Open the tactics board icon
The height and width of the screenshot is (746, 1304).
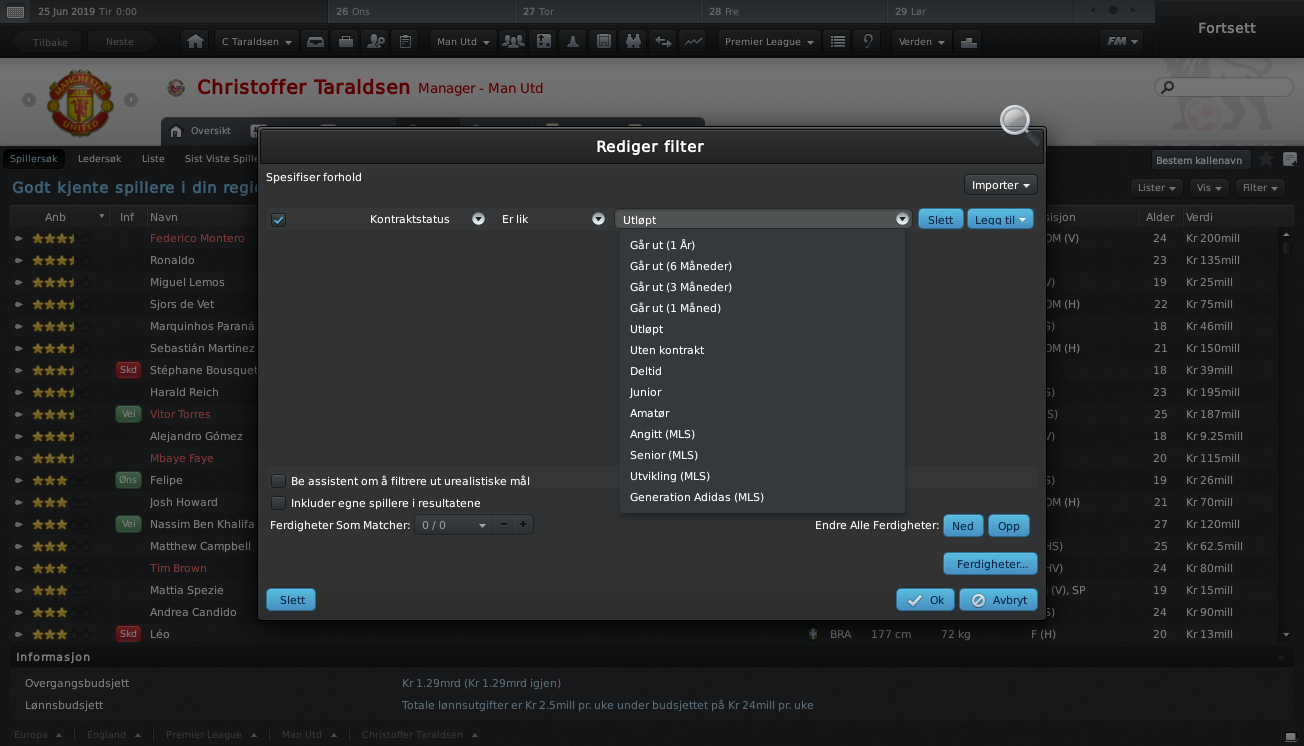coord(543,42)
